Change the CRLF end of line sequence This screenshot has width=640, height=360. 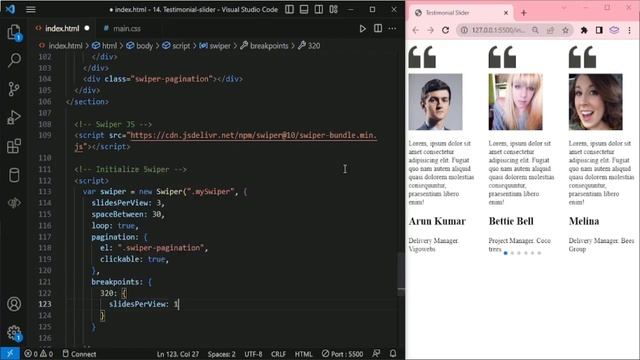[x=278, y=354]
